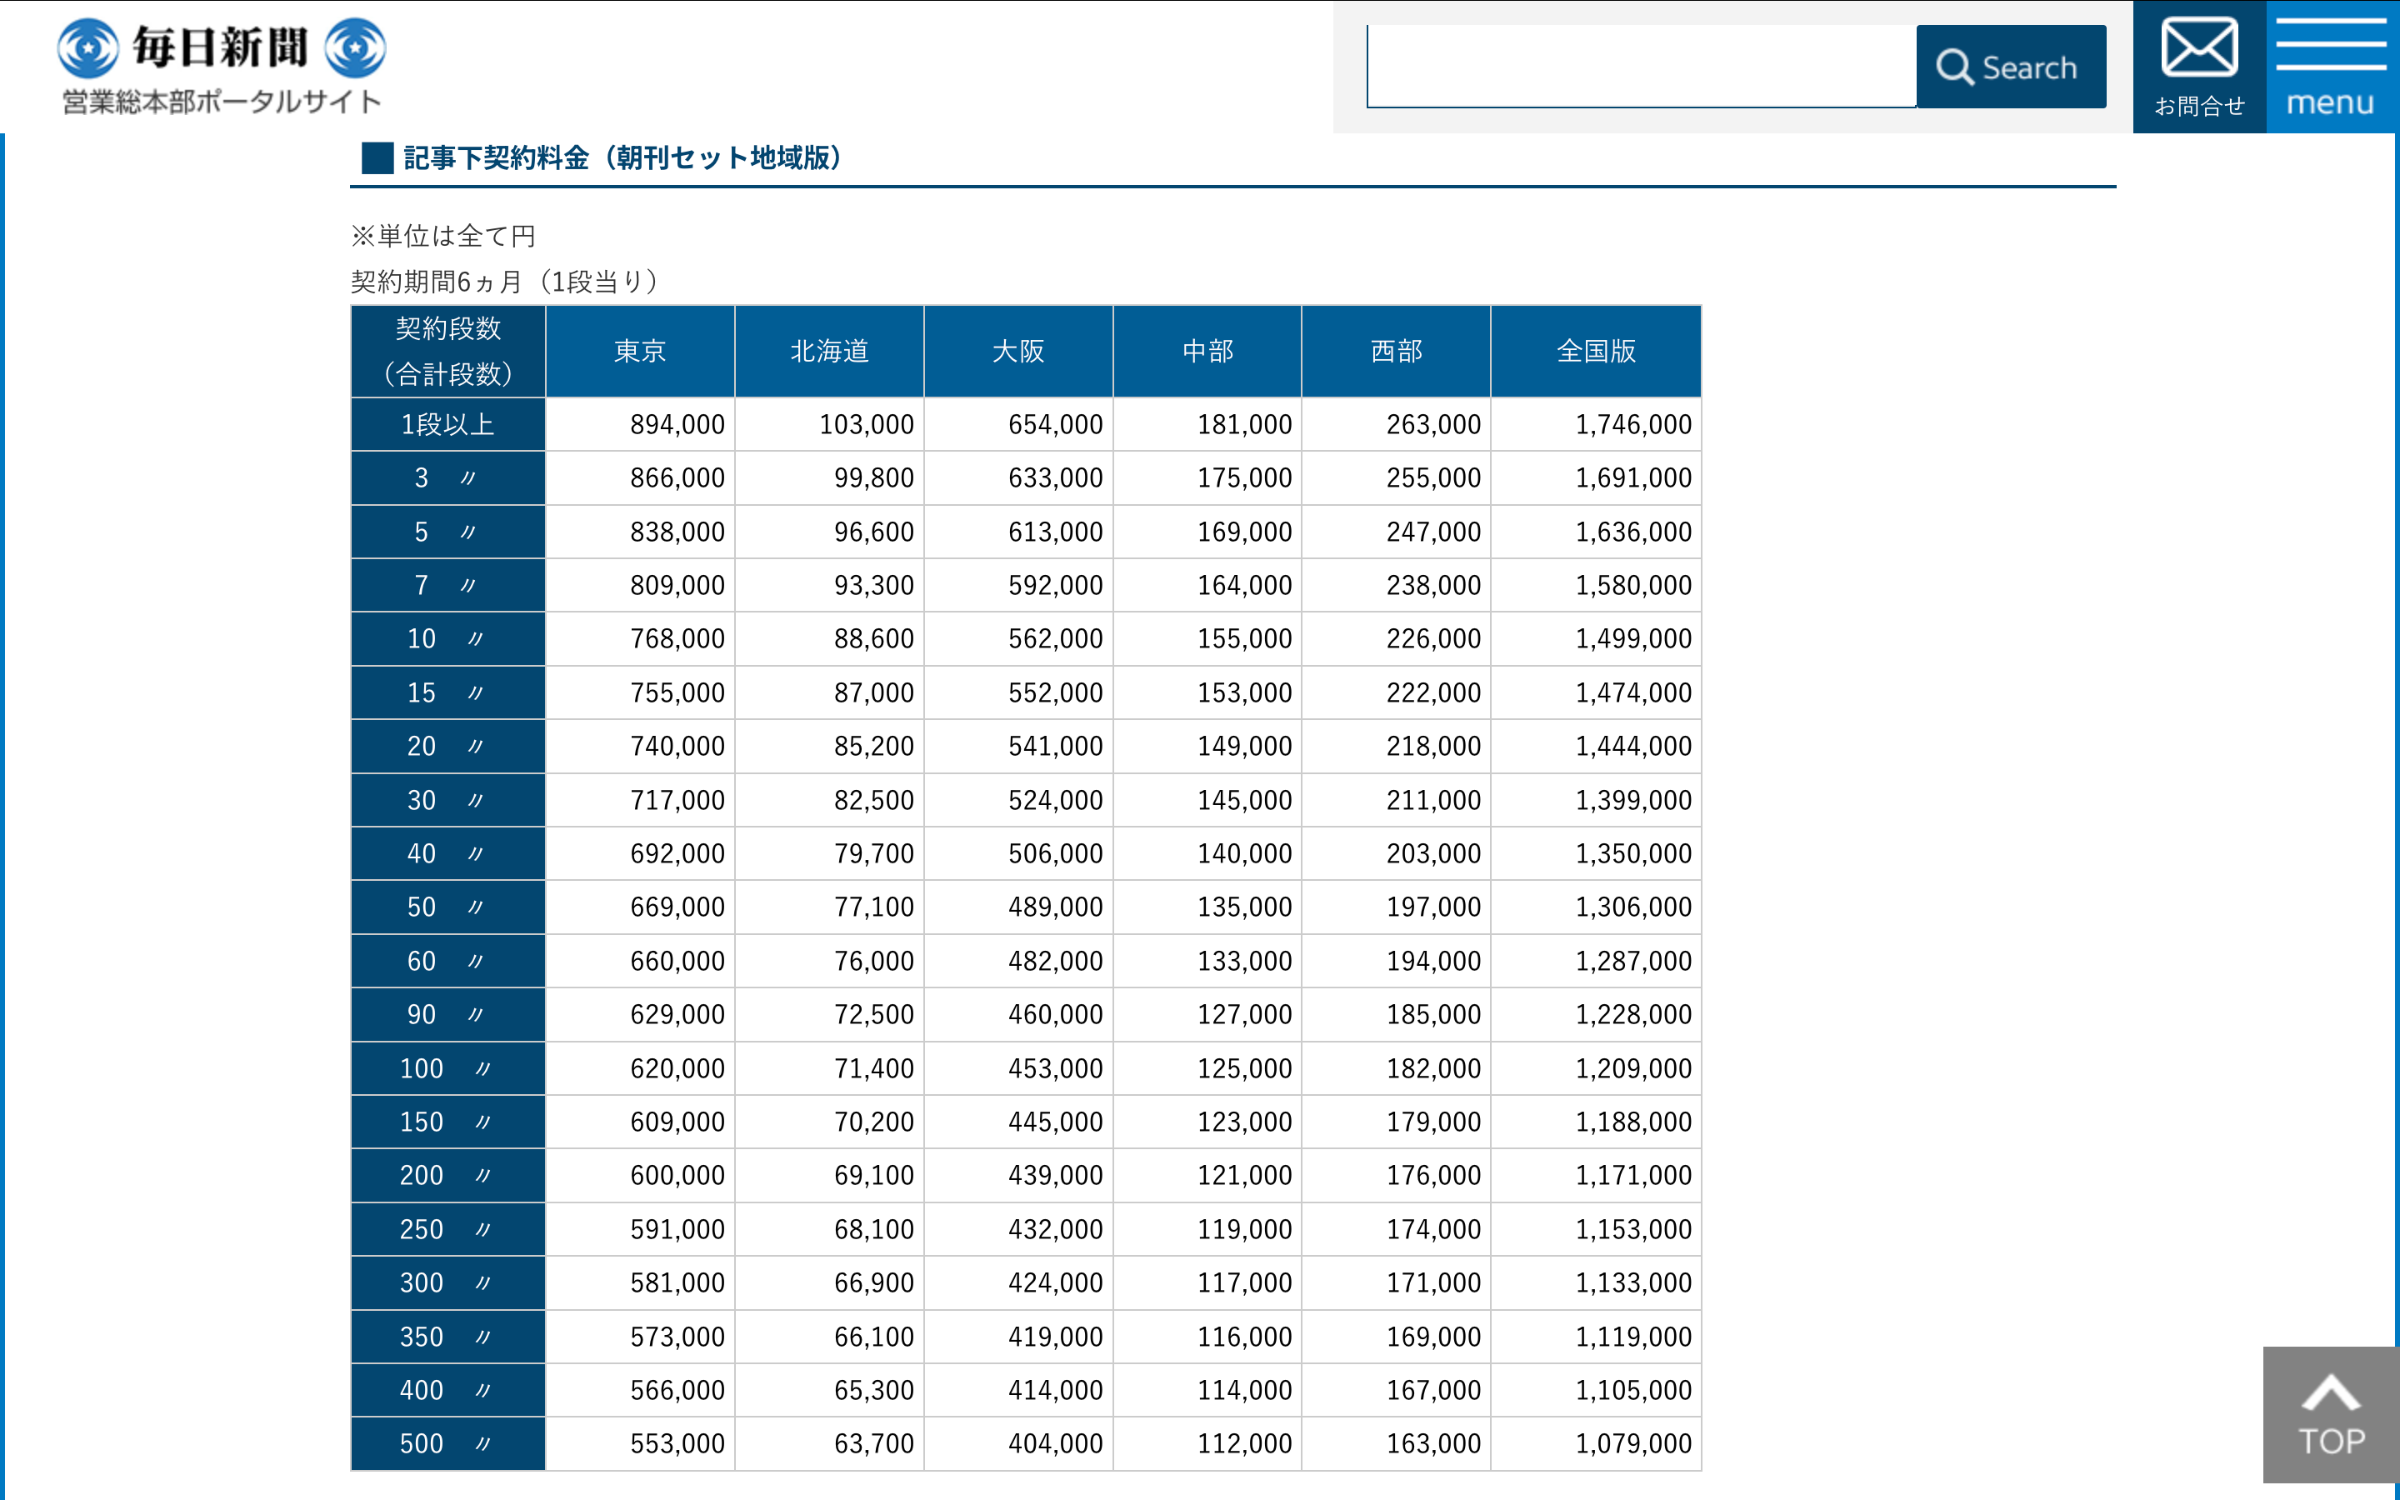The image size is (2400, 1500).
Task: Click the blue square beside section title
Action: point(377,158)
